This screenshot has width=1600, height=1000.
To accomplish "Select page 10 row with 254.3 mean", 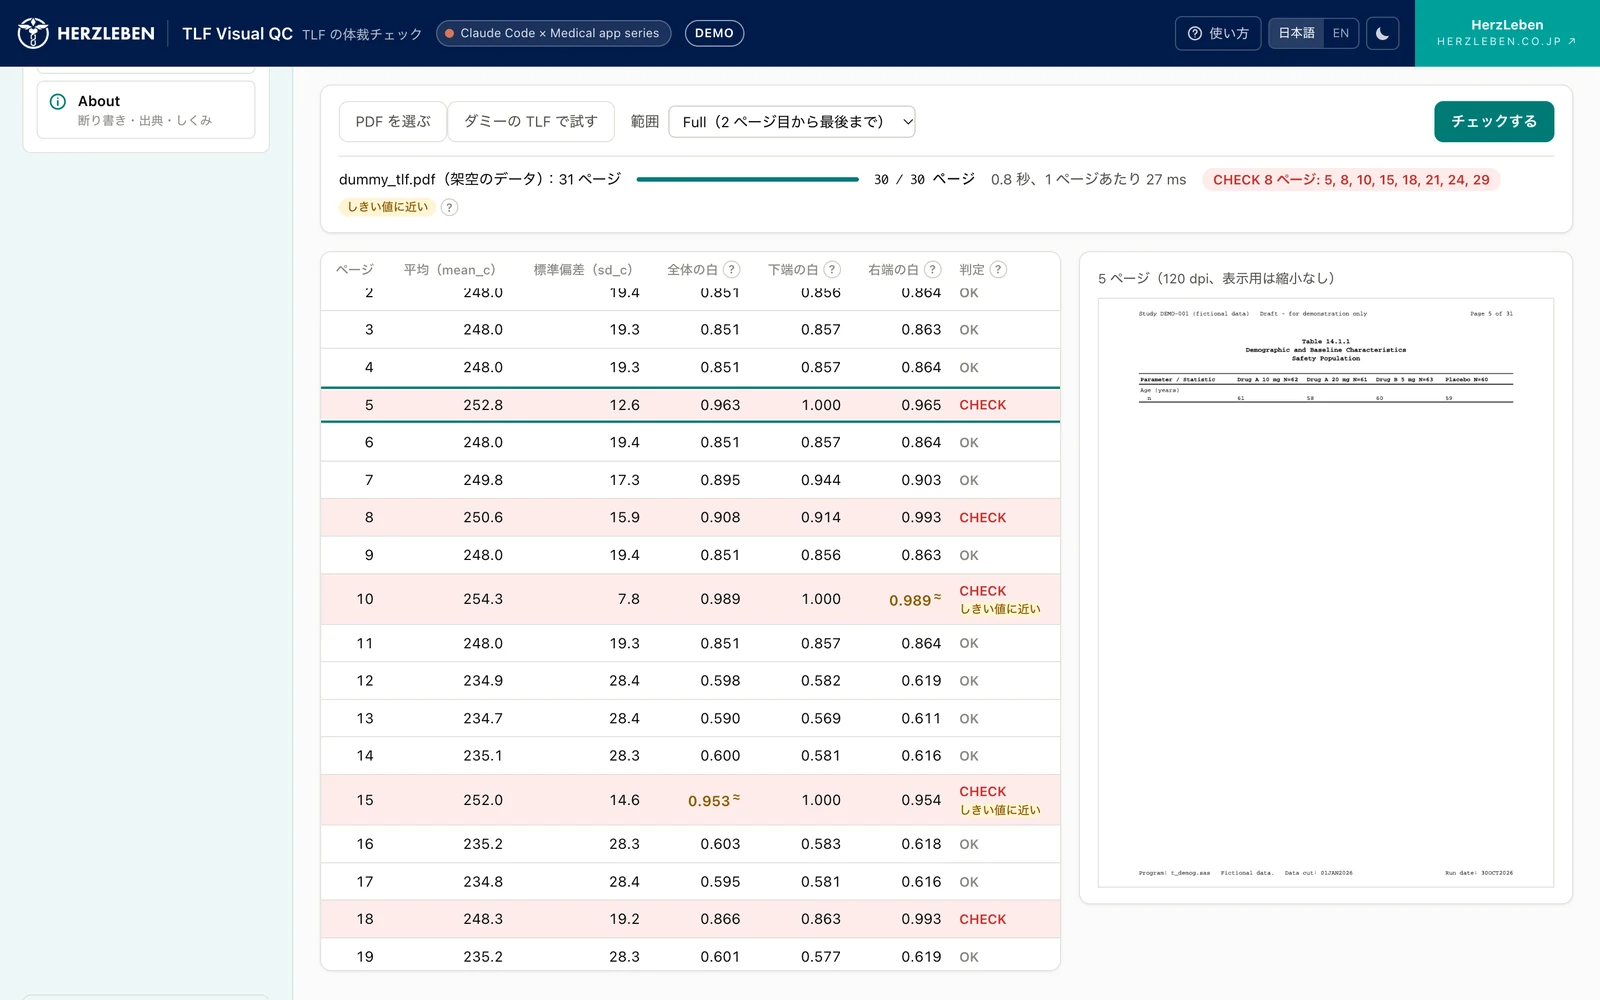I will [x=690, y=599].
